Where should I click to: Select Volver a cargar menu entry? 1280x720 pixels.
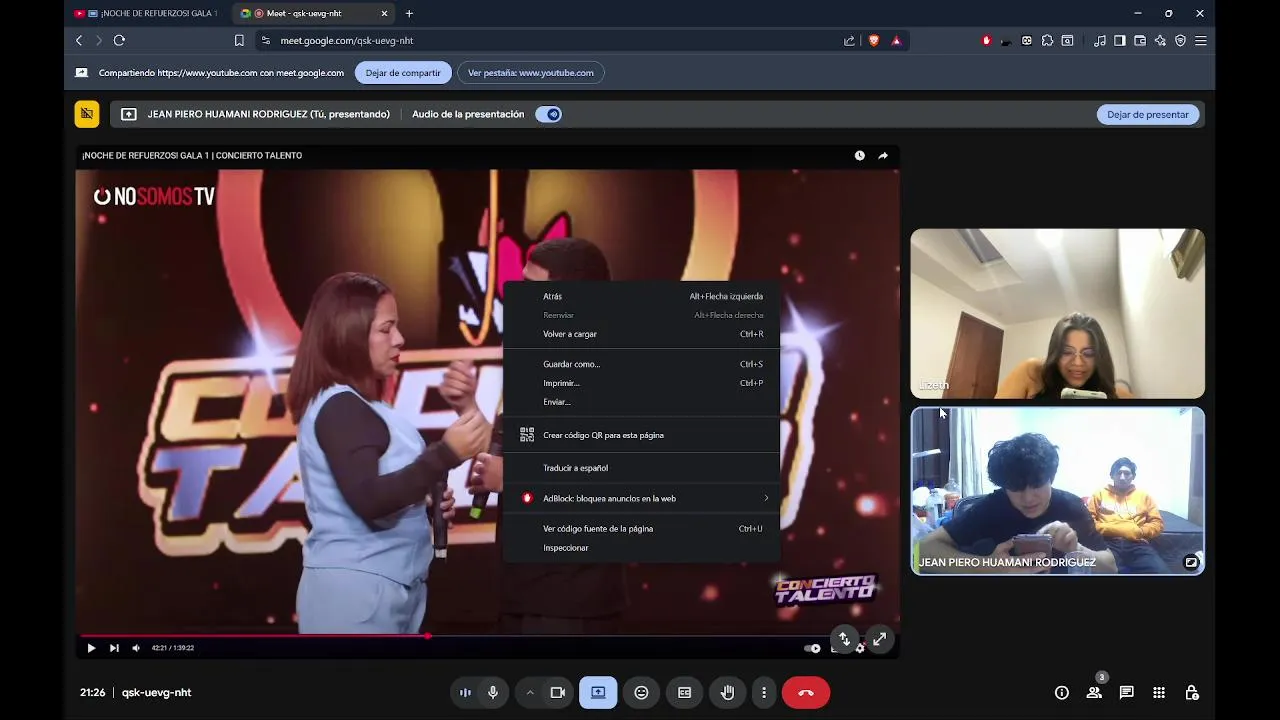[x=641, y=334]
